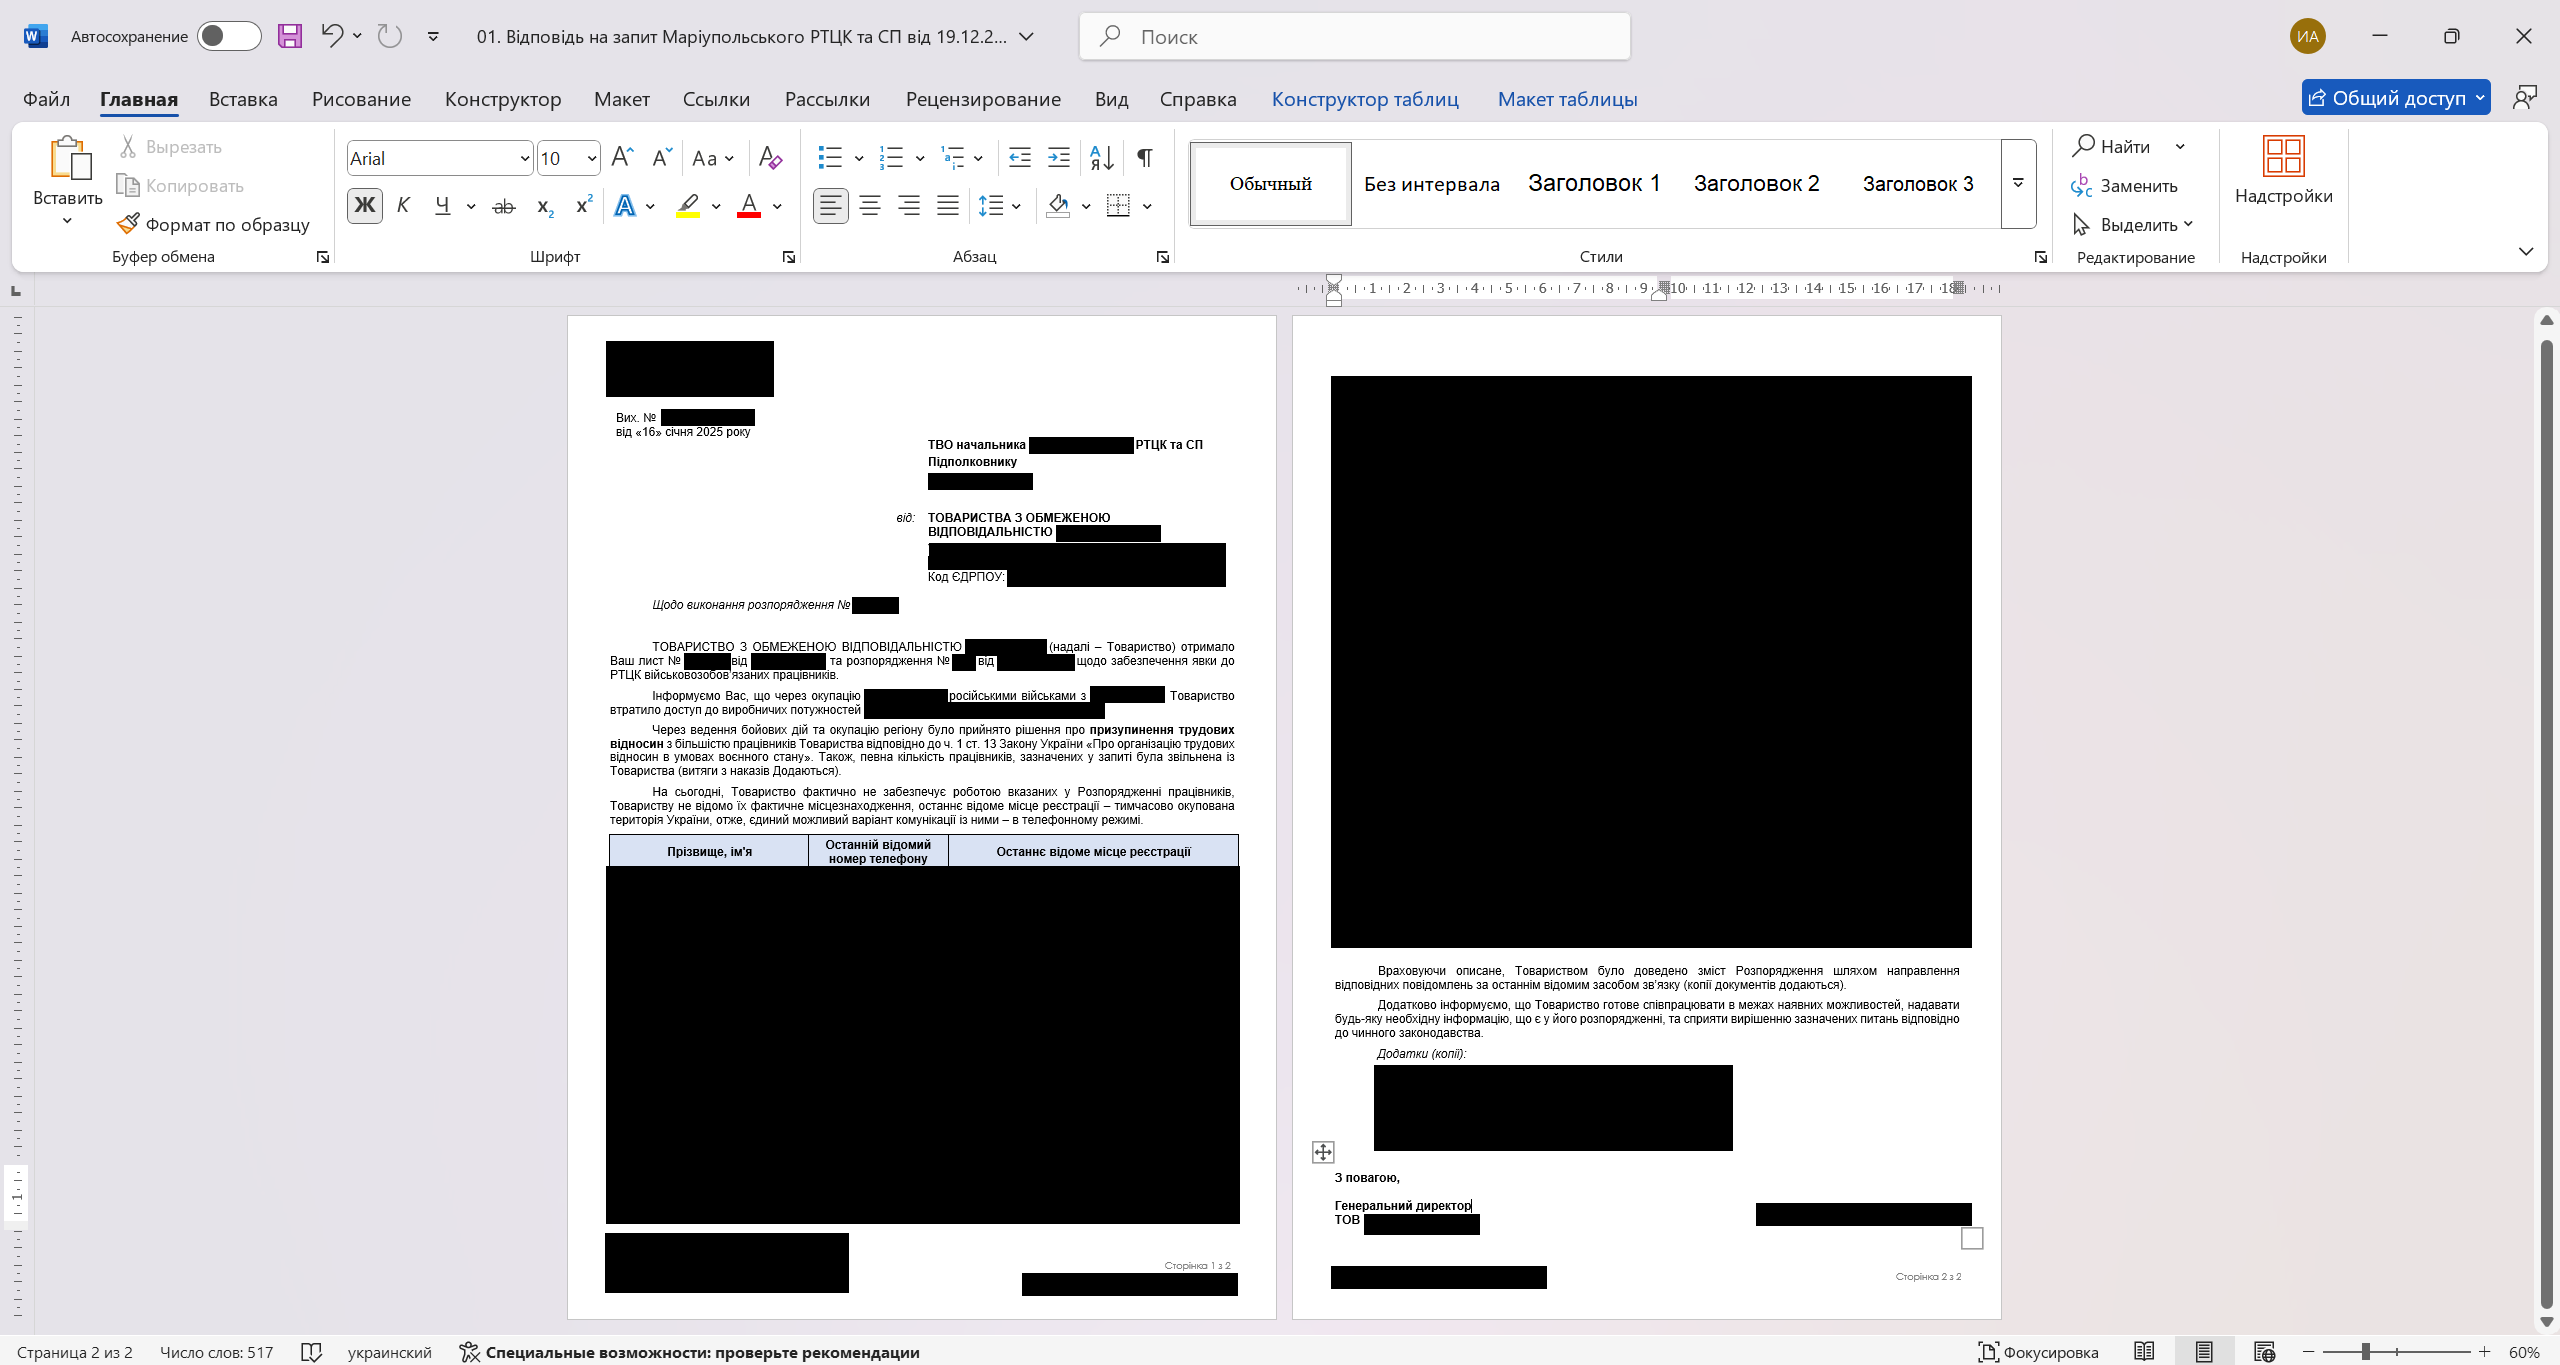The height and width of the screenshot is (1365, 2560).
Task: Decrease paragraph indent
Action: click(x=1020, y=157)
